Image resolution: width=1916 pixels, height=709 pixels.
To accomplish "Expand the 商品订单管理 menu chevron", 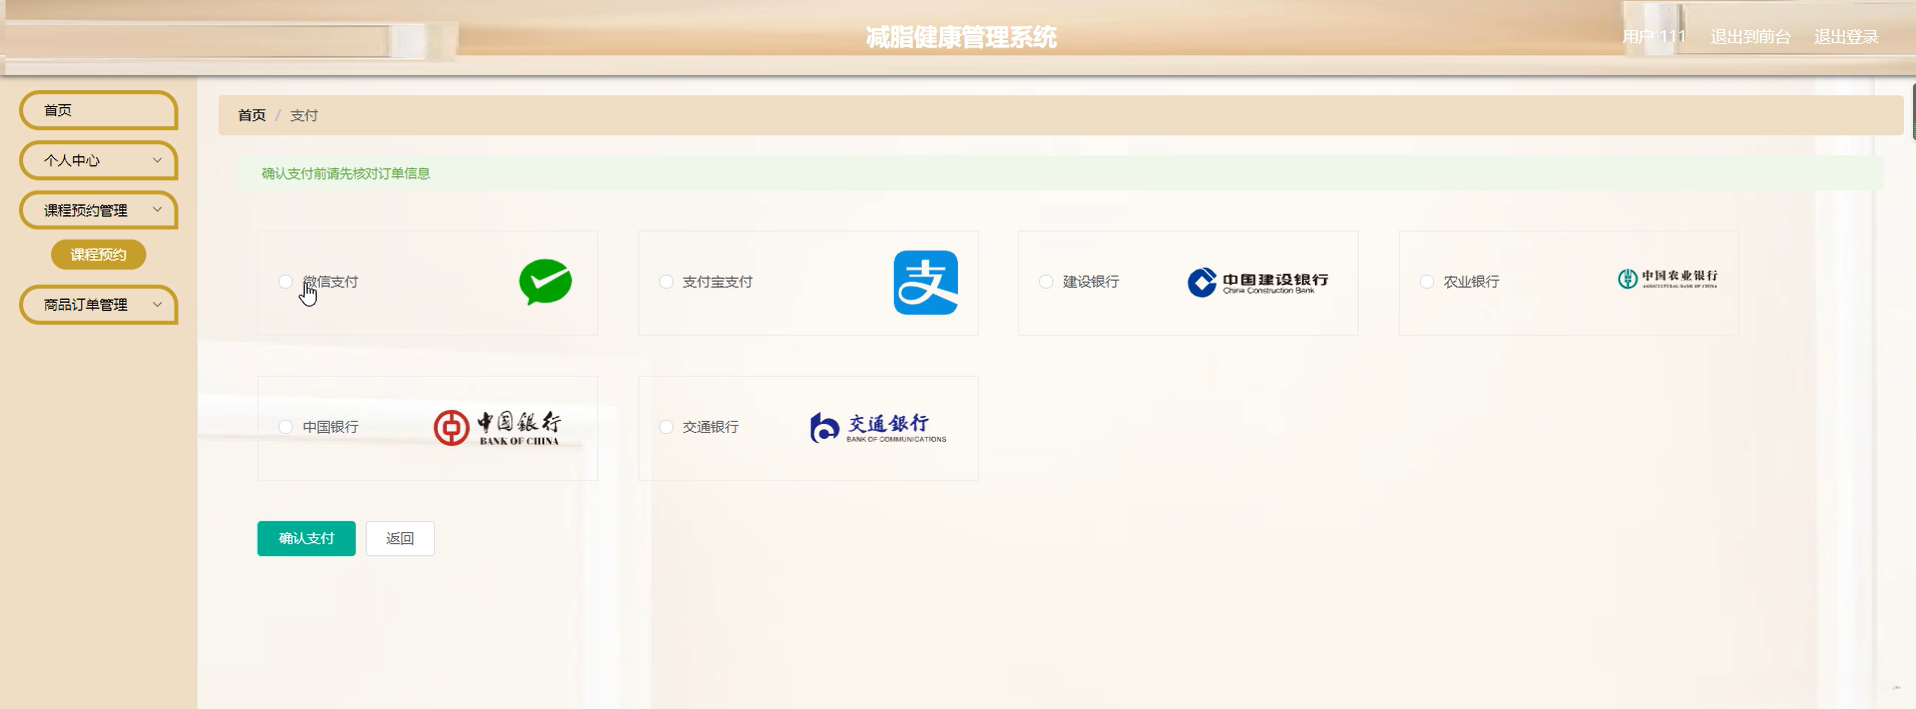I will pos(157,304).
